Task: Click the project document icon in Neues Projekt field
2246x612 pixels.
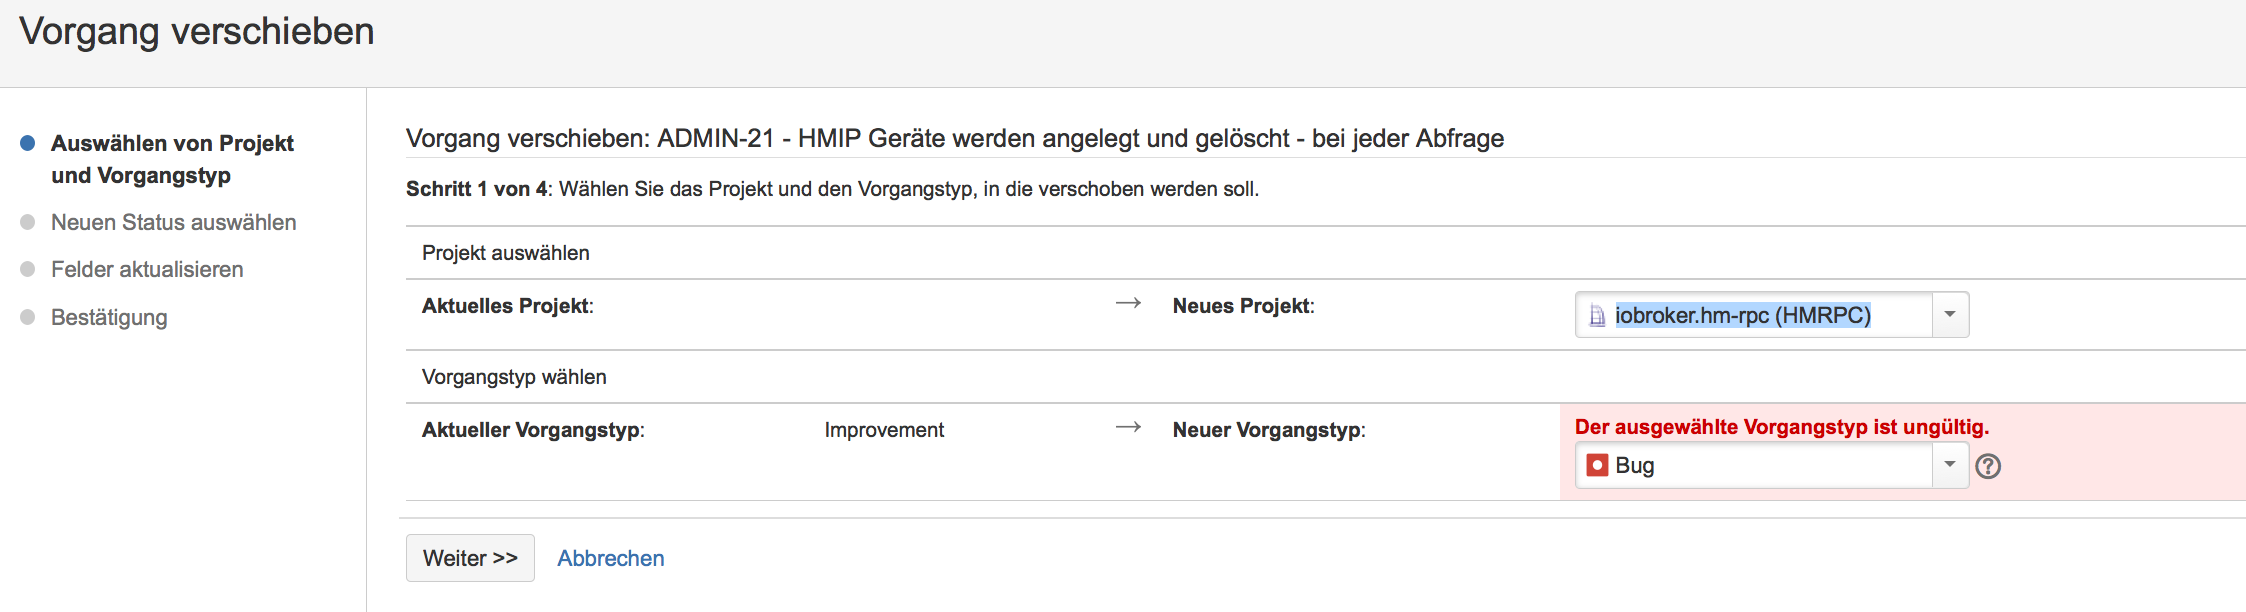Action: pos(1597,316)
